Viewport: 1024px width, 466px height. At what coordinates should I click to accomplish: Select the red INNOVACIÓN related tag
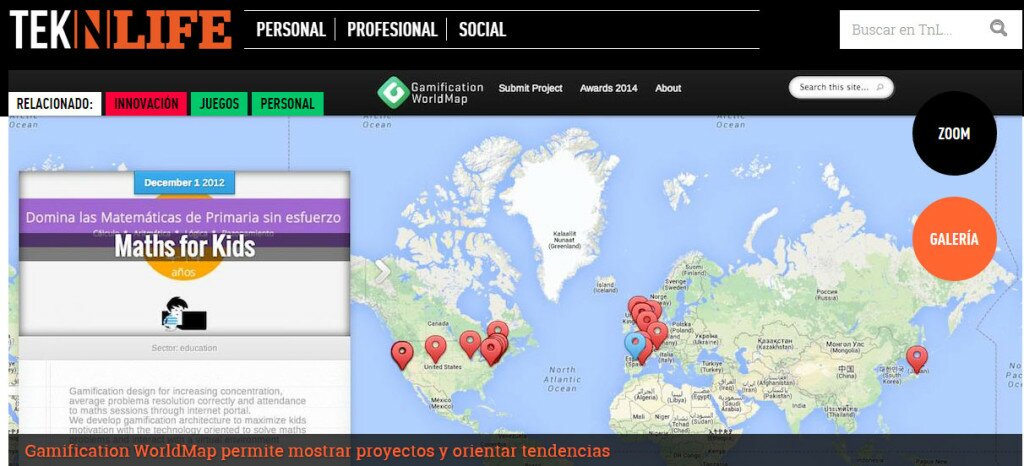click(146, 104)
